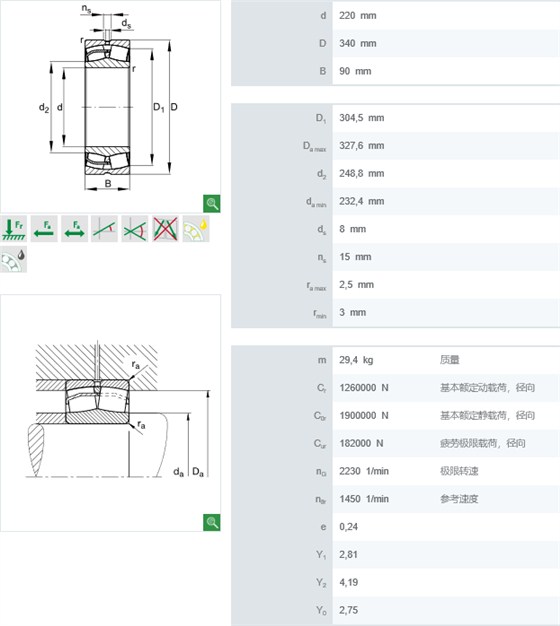Select the bore diameter value 220 mm
560x626 pixels.
pyautogui.click(x=358, y=16)
